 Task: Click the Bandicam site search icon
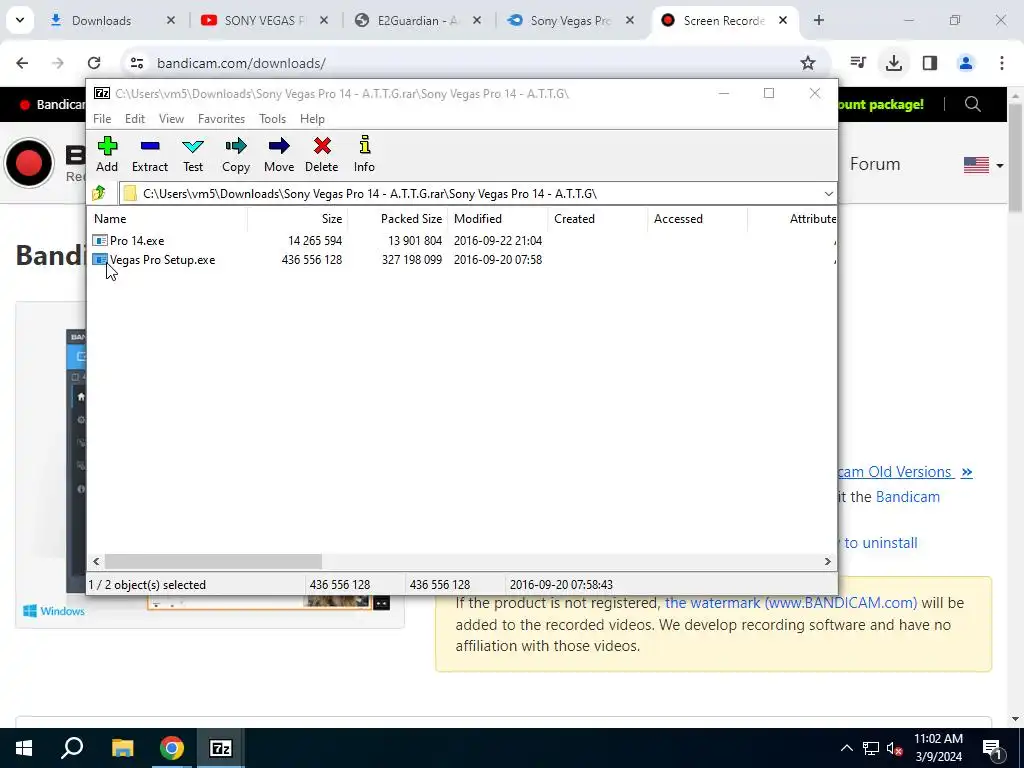pos(972,104)
